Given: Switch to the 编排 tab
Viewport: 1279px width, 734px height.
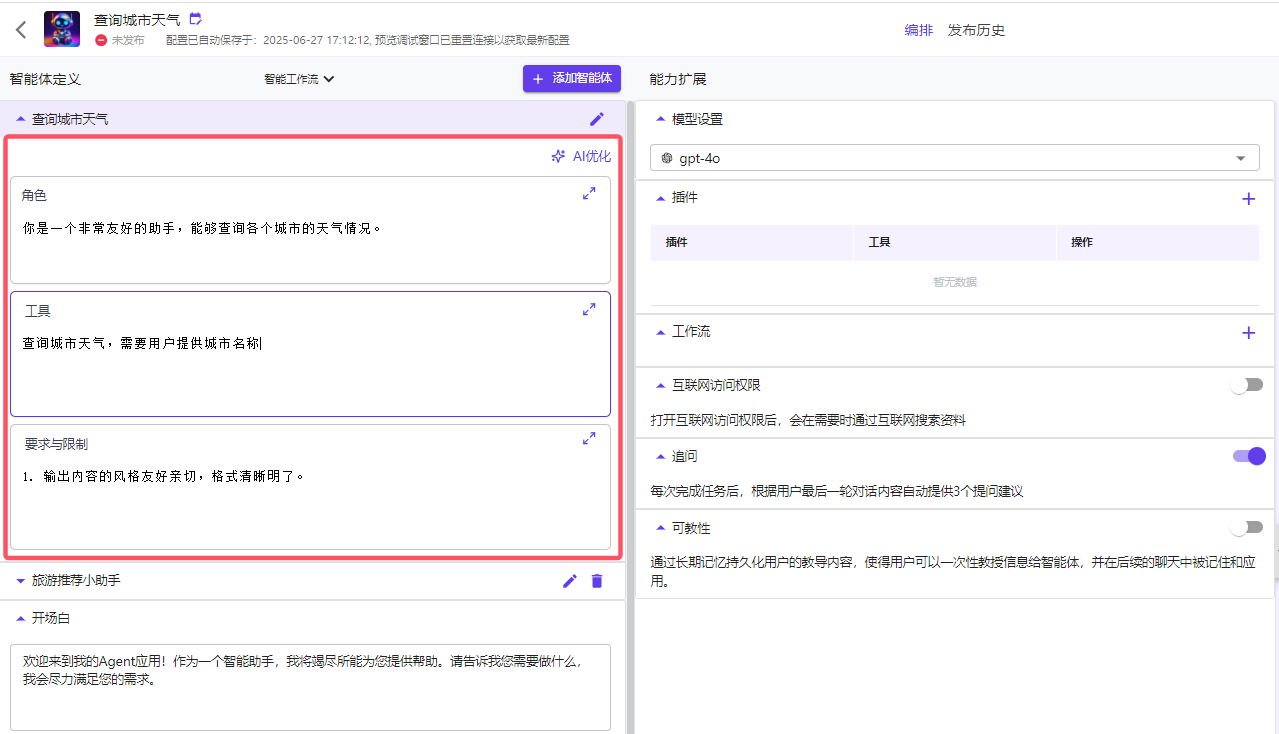Looking at the screenshot, I should coord(919,30).
